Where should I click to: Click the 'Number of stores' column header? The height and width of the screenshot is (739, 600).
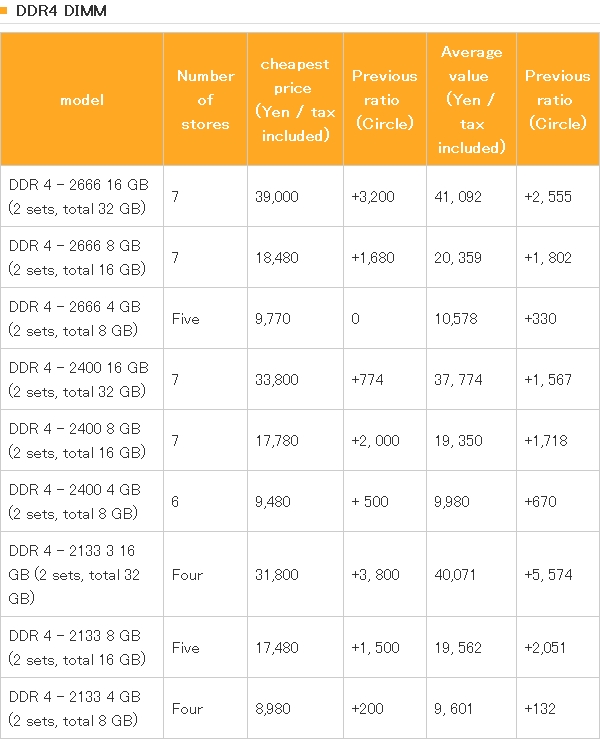205,99
